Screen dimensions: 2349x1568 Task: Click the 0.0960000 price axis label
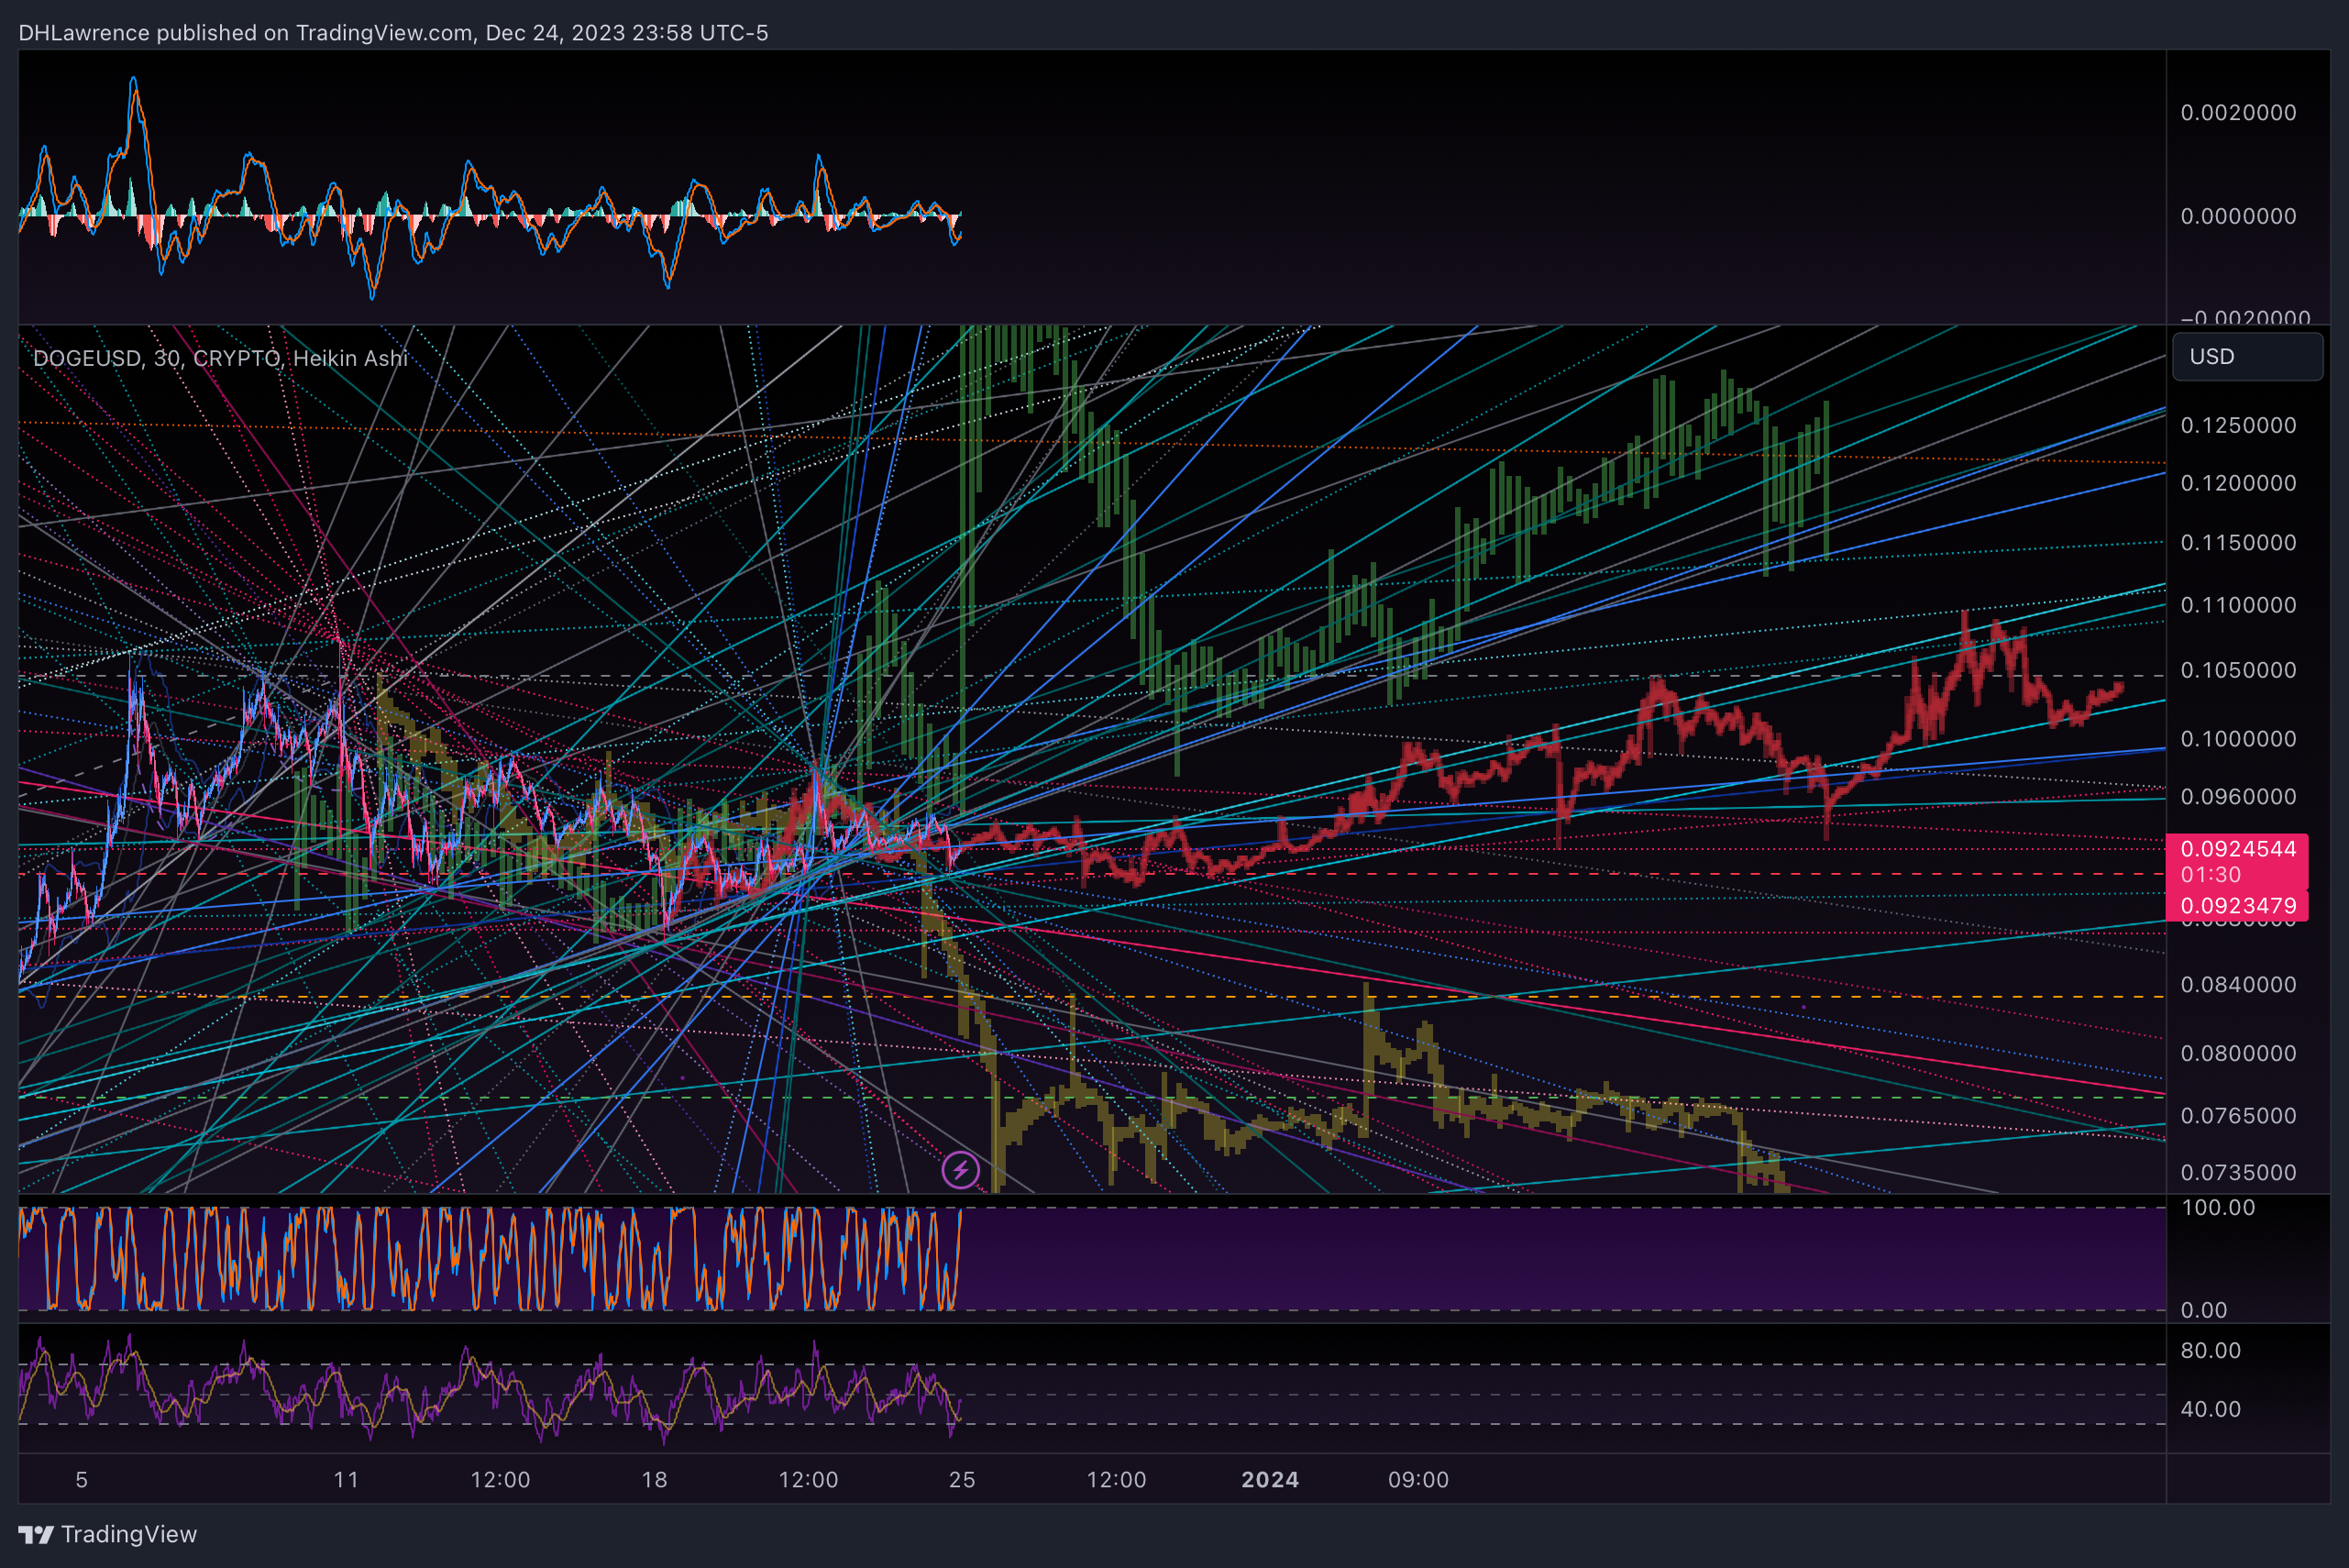2238,798
